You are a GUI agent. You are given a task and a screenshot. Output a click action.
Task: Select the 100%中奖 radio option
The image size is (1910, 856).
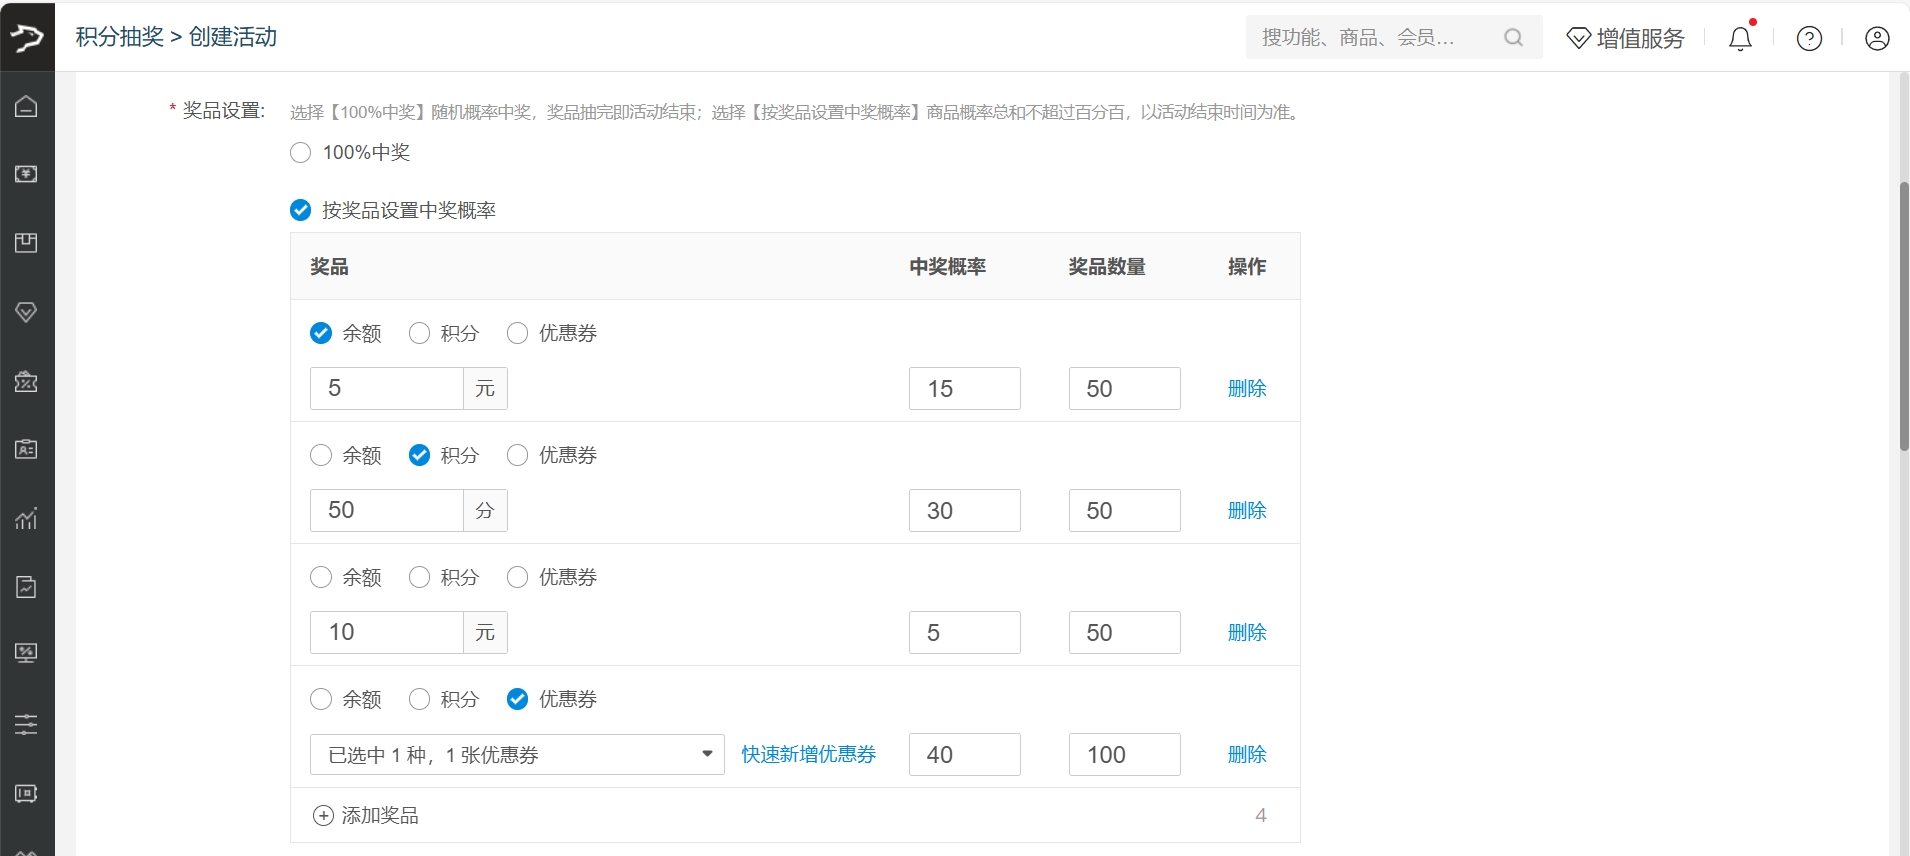(301, 153)
